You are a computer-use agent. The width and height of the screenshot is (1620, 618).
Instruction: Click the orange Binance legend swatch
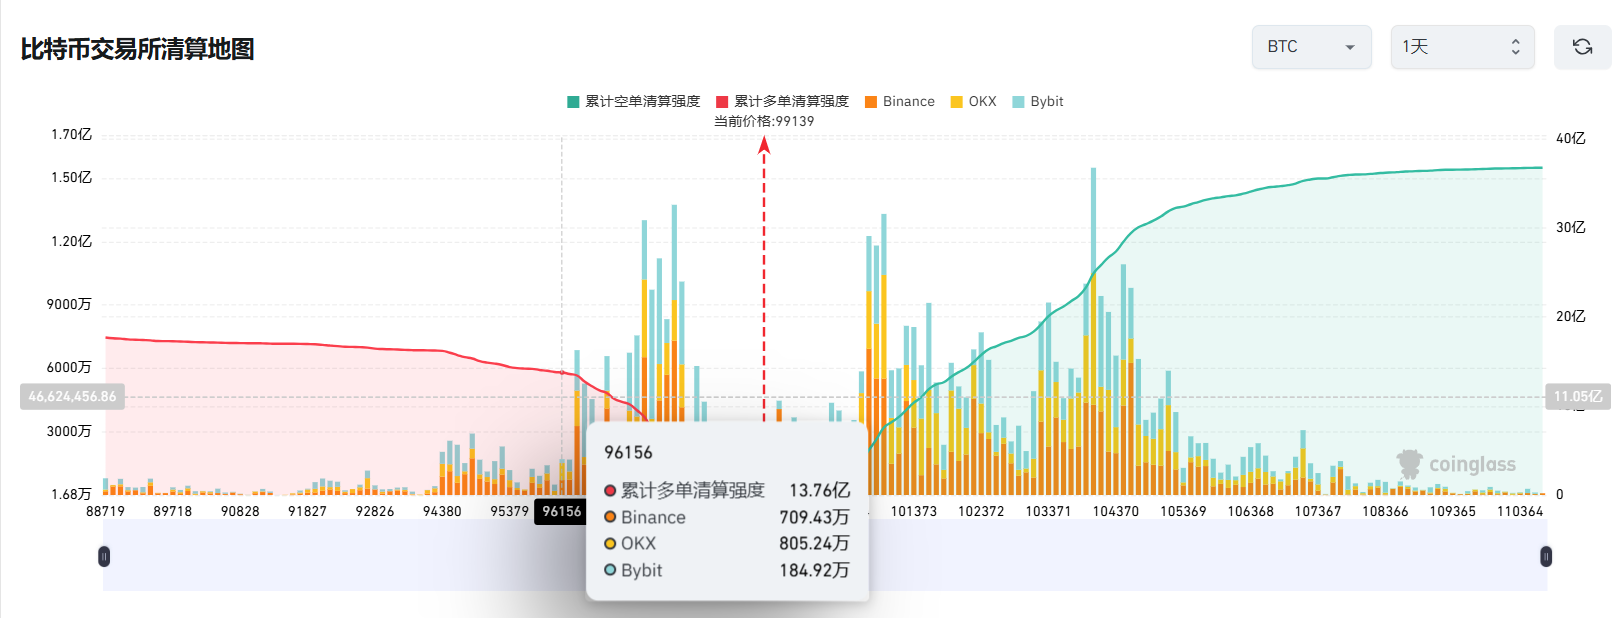[x=871, y=101]
